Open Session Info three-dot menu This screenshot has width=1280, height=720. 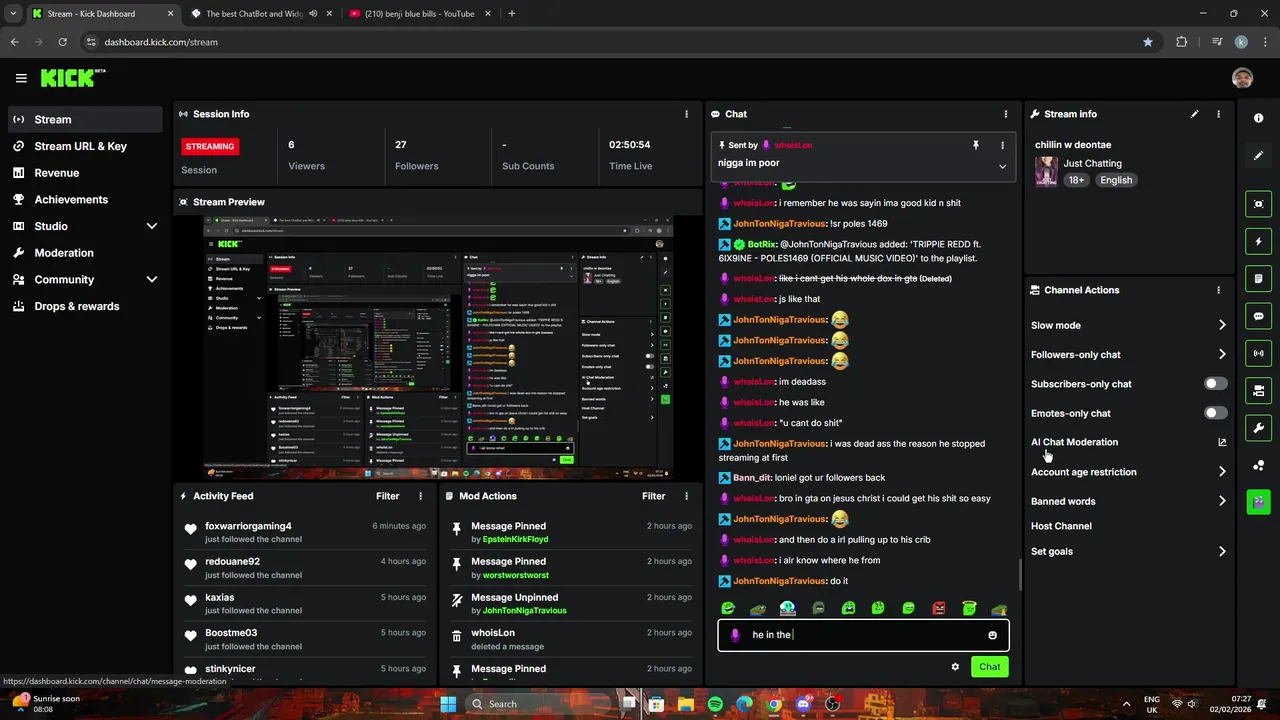[x=686, y=114]
